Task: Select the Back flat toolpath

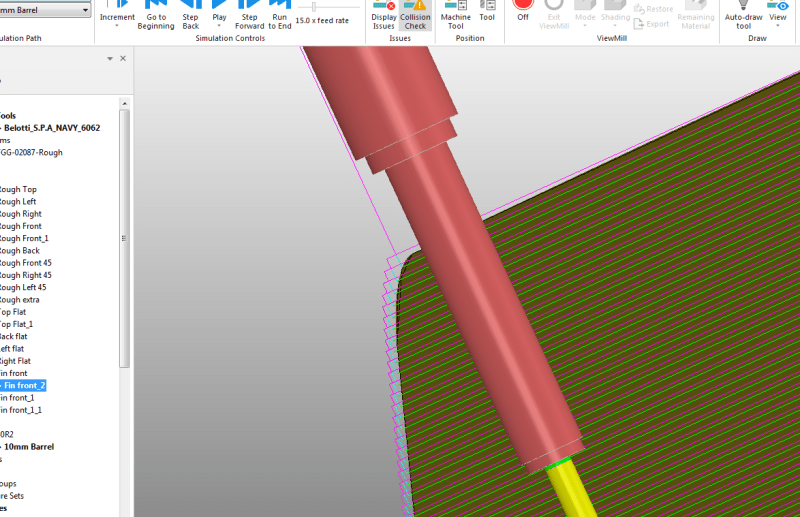Action: pyautogui.click(x=14, y=336)
